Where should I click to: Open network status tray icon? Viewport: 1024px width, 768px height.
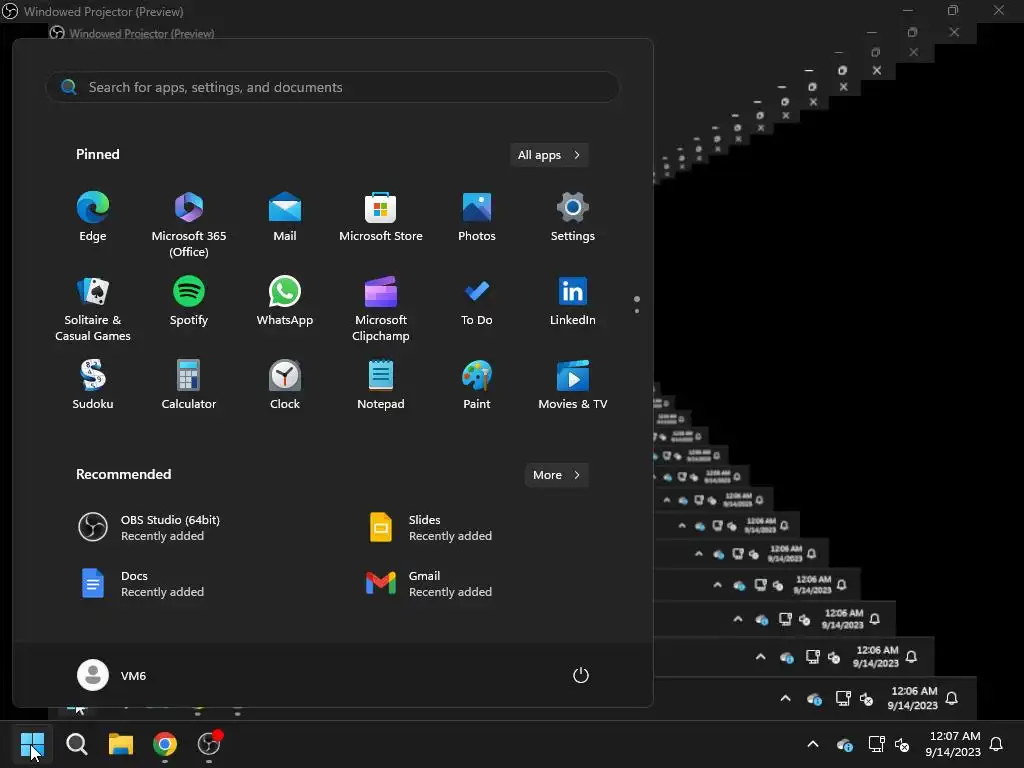876,744
